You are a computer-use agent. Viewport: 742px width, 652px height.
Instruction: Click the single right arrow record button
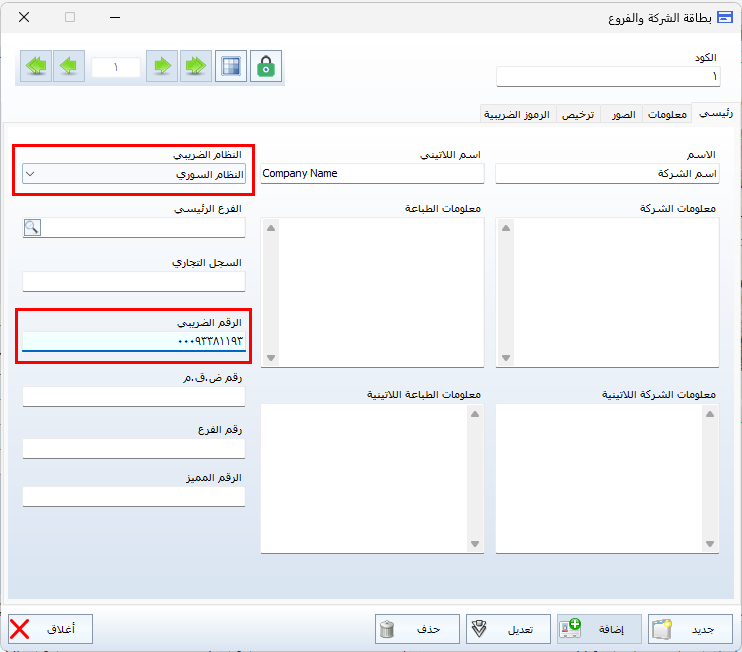click(162, 66)
